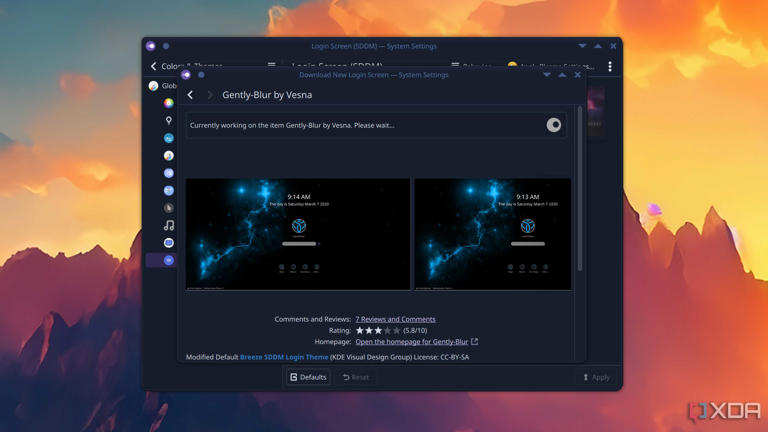Open the 7 Reviews and Comments link
The image size is (768, 432).
pyautogui.click(x=395, y=319)
